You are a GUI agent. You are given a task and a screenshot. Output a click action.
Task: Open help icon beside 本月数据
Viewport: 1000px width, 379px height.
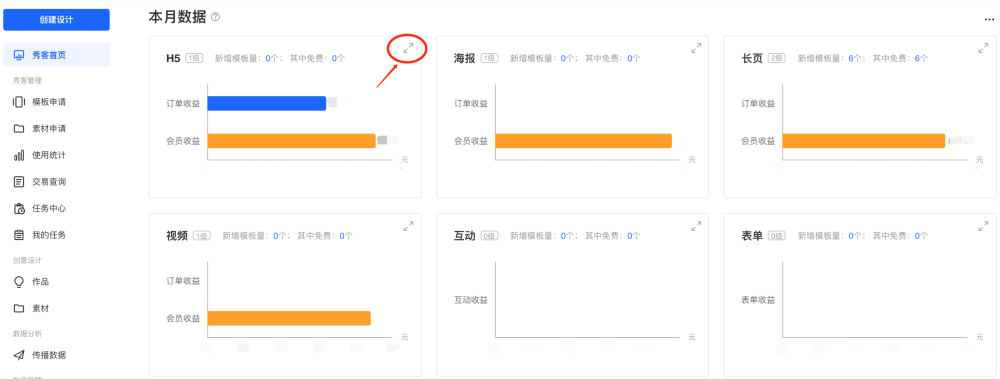[x=216, y=17]
